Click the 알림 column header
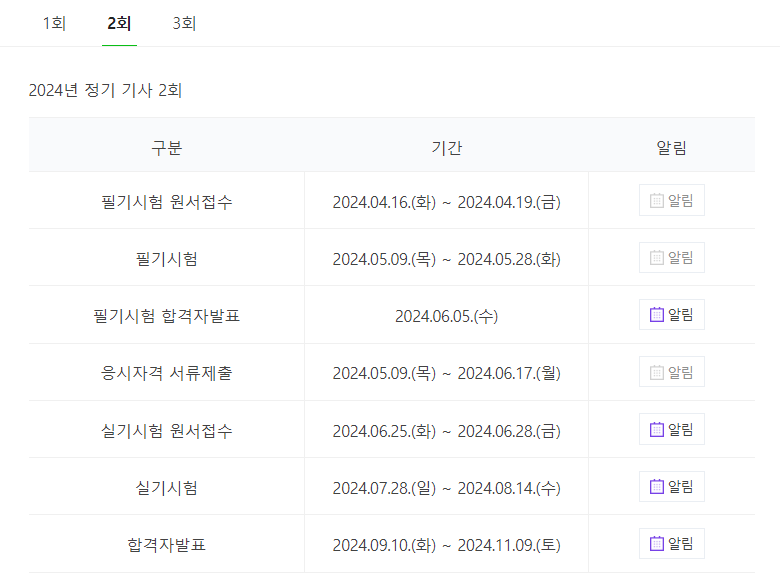This screenshot has height=582, width=780. [x=672, y=148]
